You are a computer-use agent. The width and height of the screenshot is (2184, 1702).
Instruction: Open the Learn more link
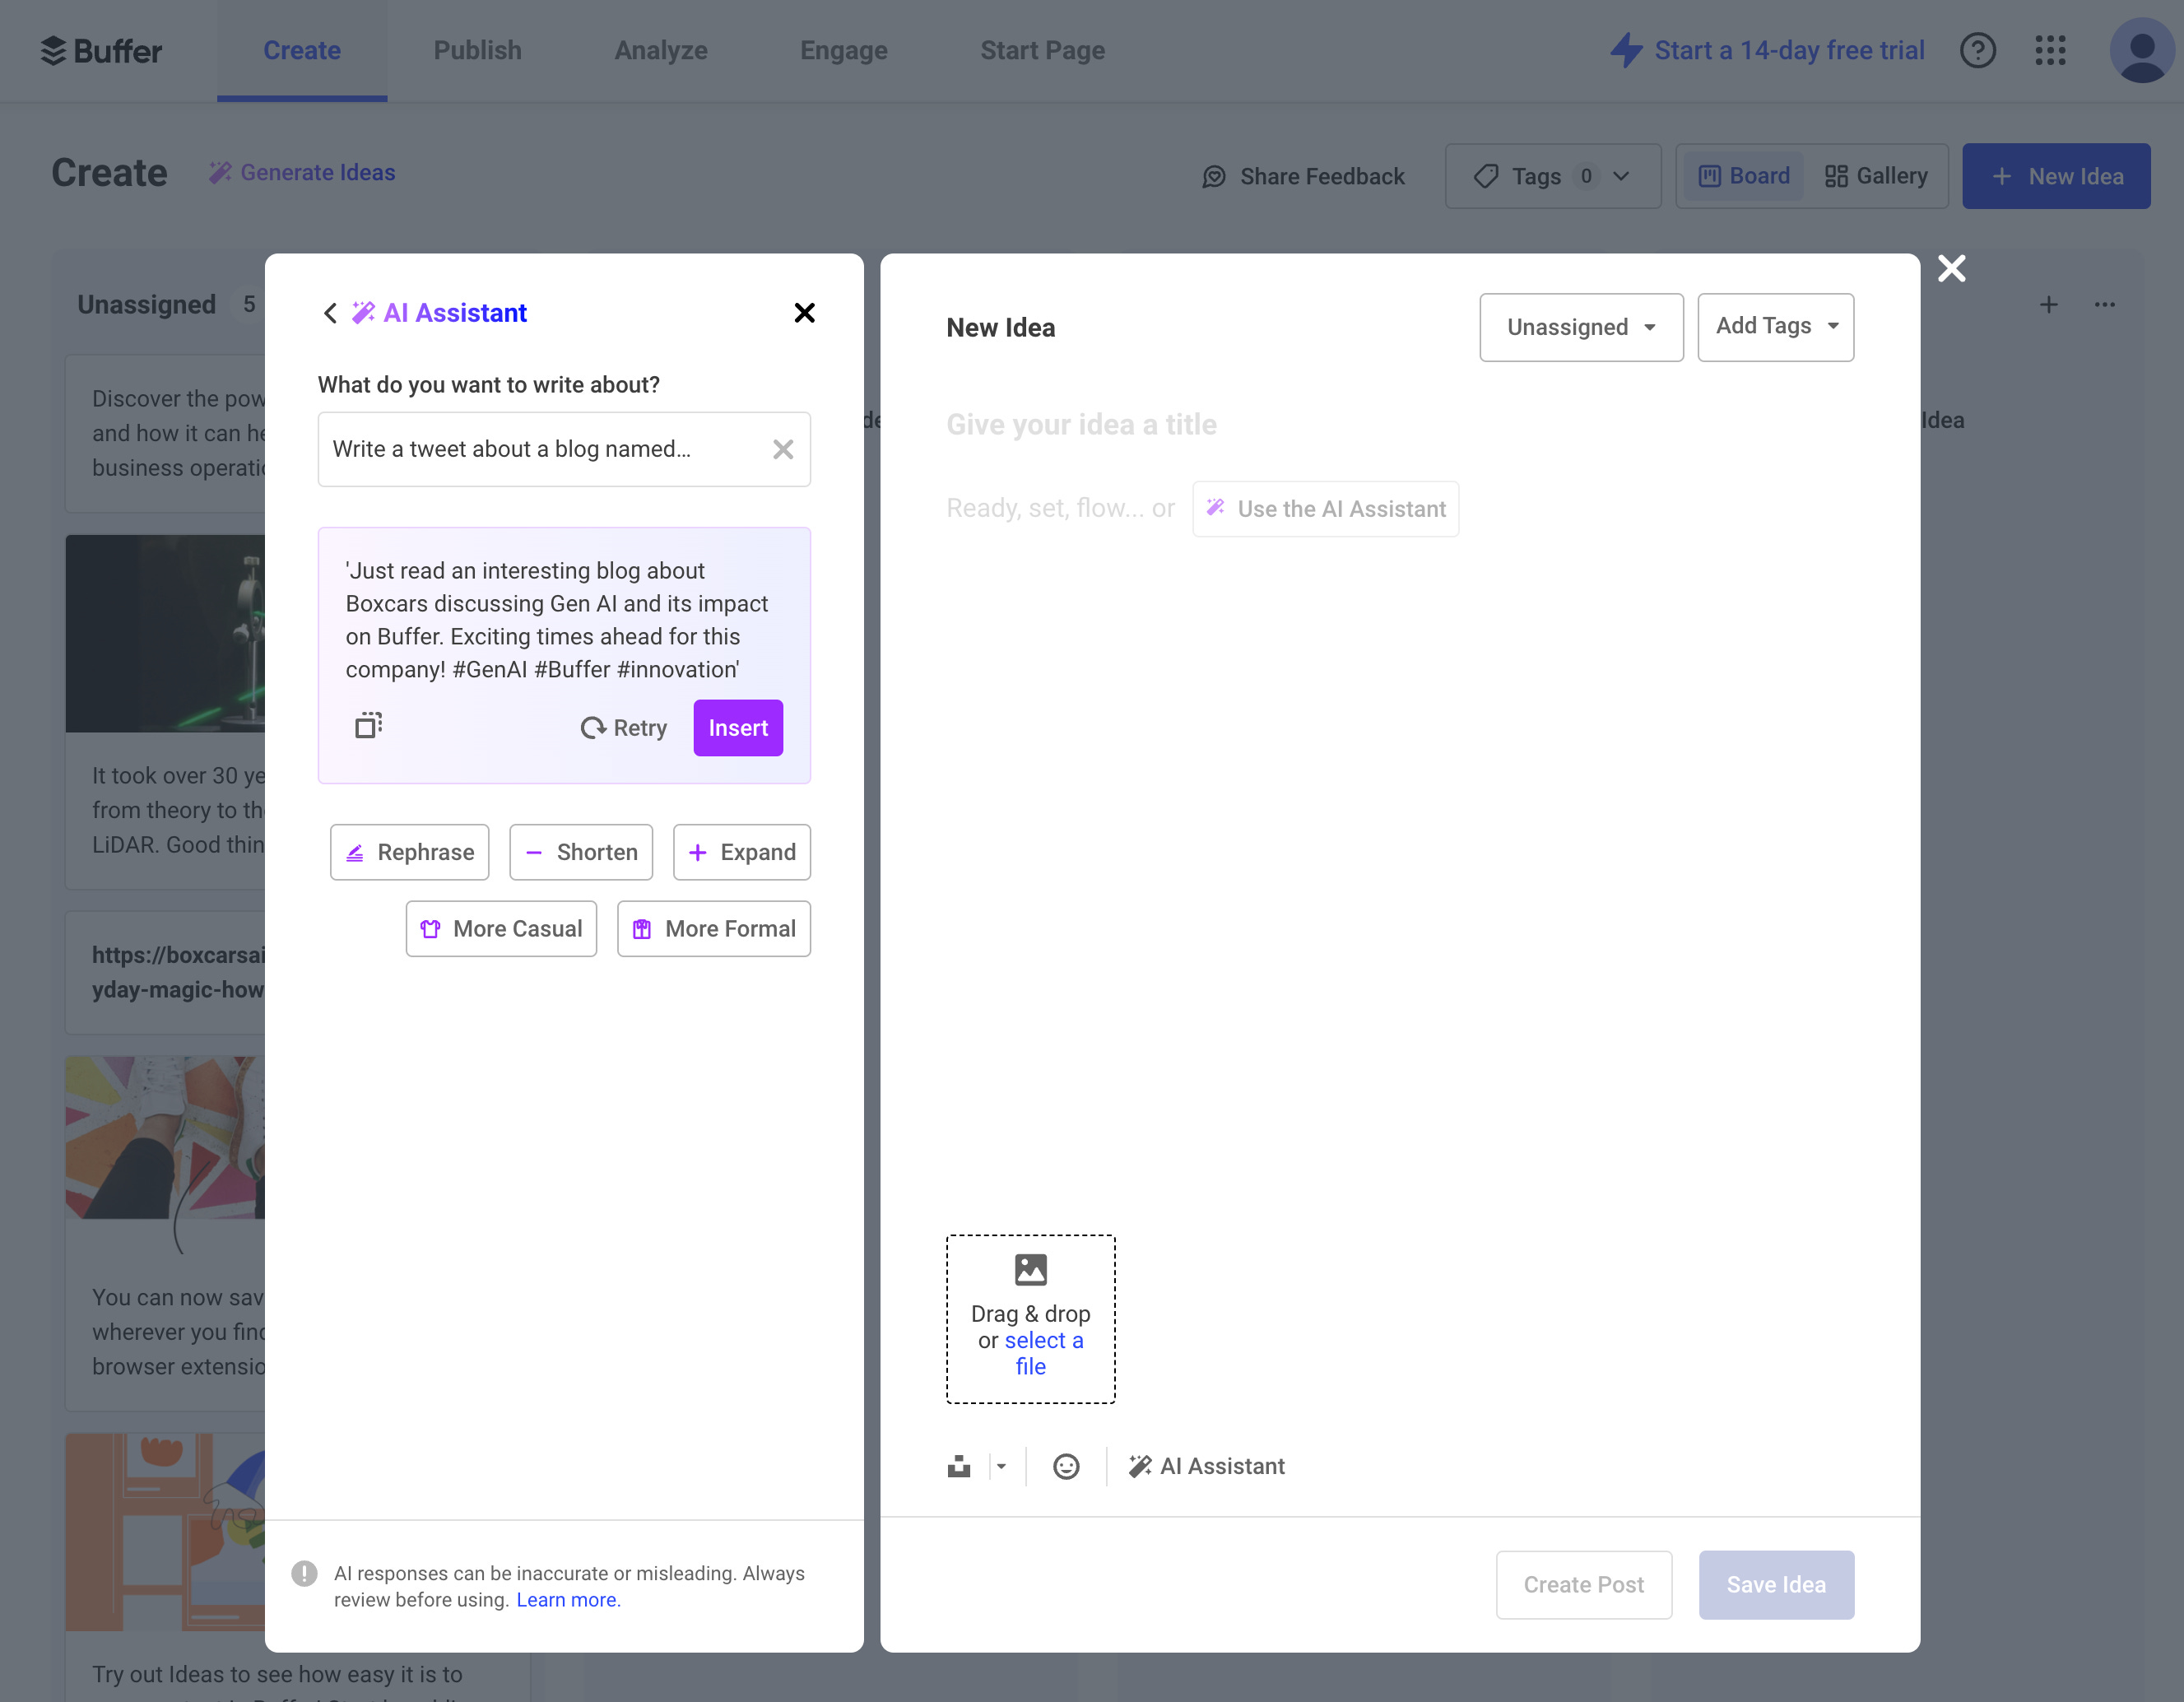[x=566, y=1599]
